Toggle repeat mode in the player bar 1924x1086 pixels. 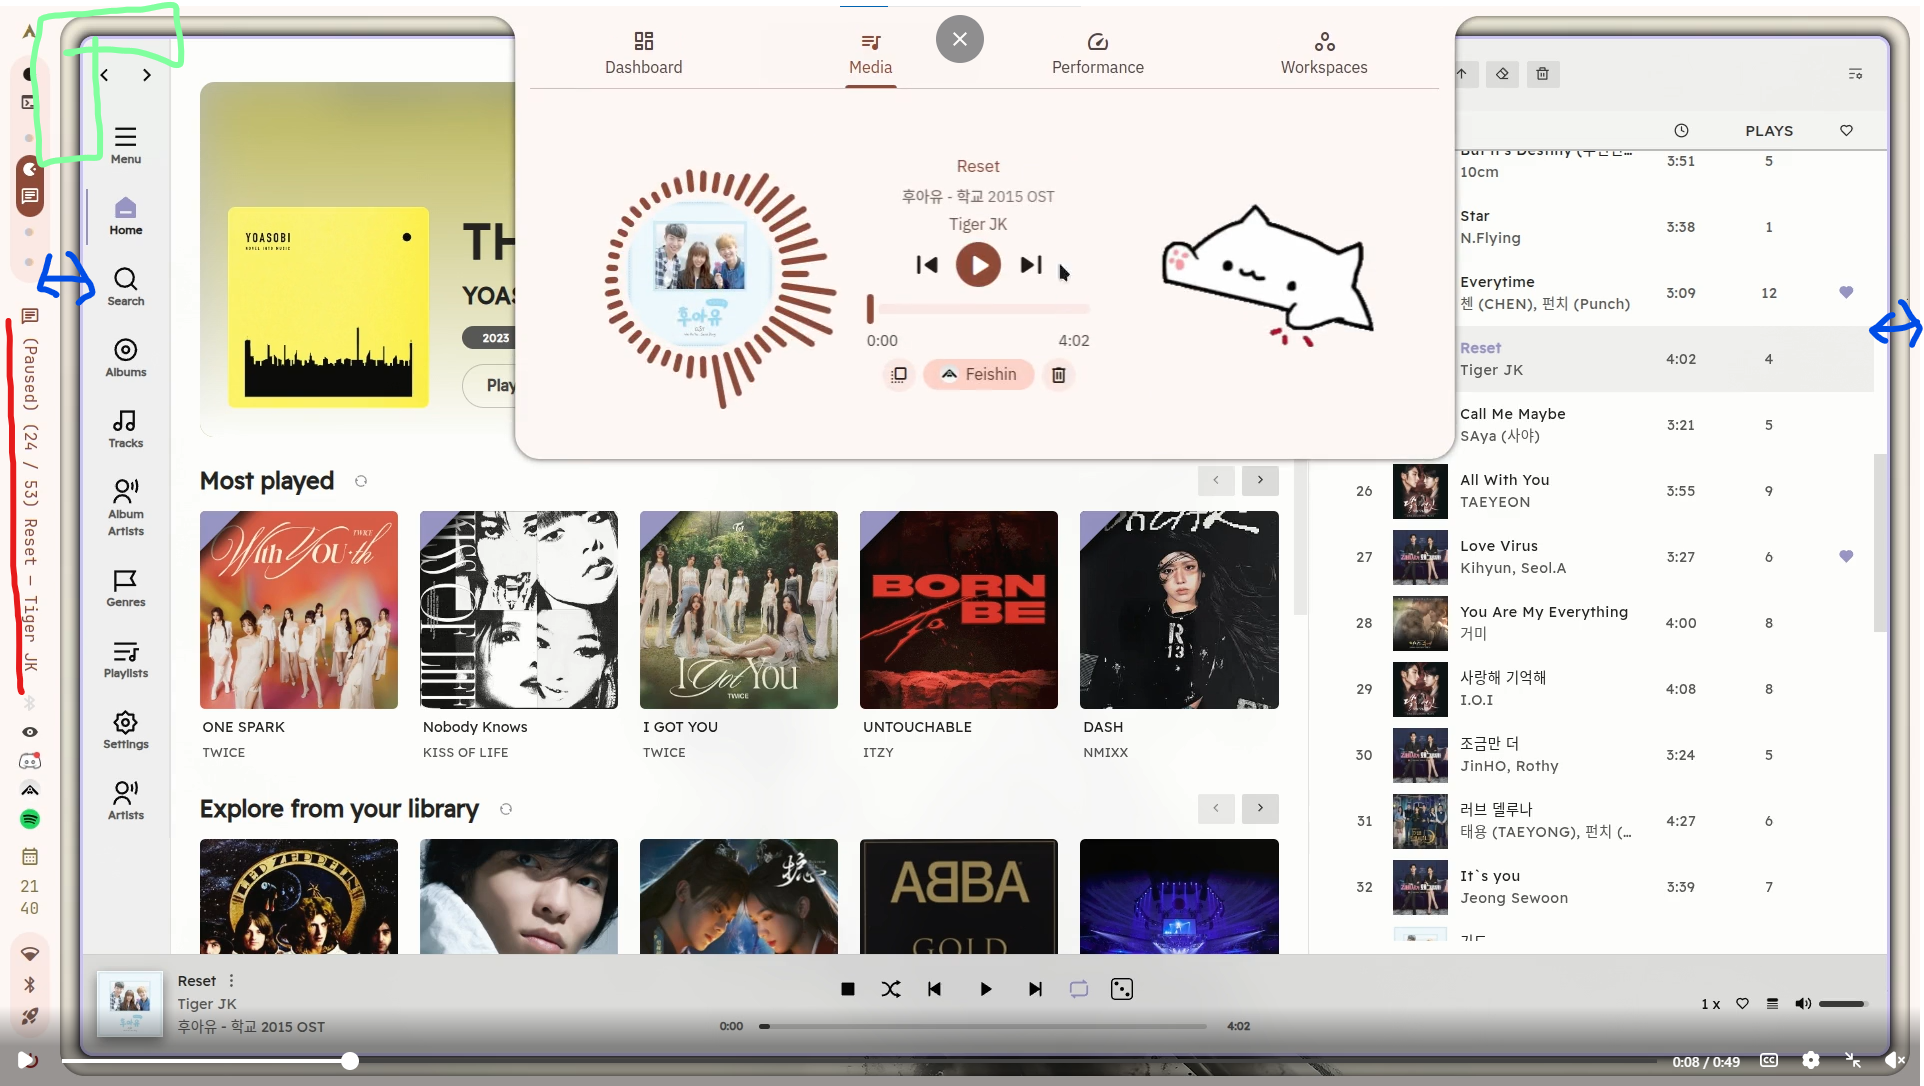(x=1078, y=989)
